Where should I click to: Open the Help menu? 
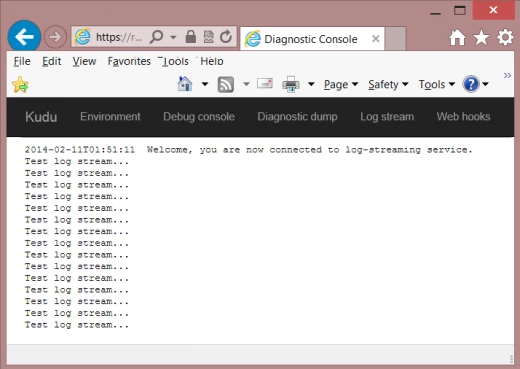tap(212, 61)
